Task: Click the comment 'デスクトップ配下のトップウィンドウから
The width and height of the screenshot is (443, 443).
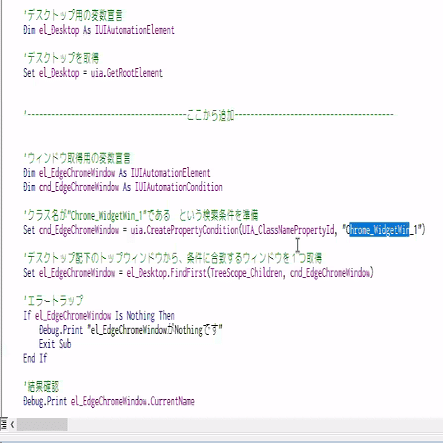Action: (x=173, y=258)
